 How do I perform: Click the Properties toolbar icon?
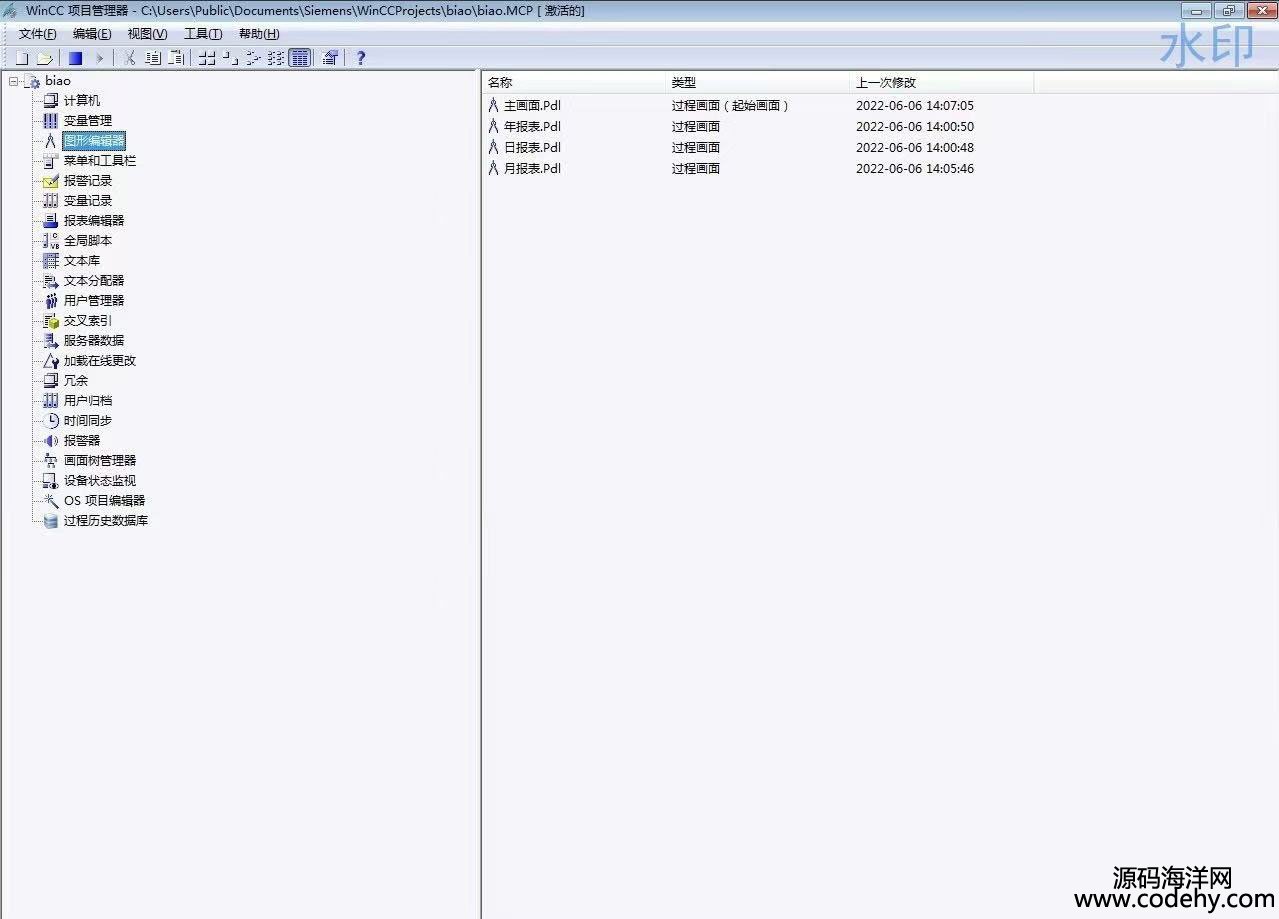(x=330, y=58)
